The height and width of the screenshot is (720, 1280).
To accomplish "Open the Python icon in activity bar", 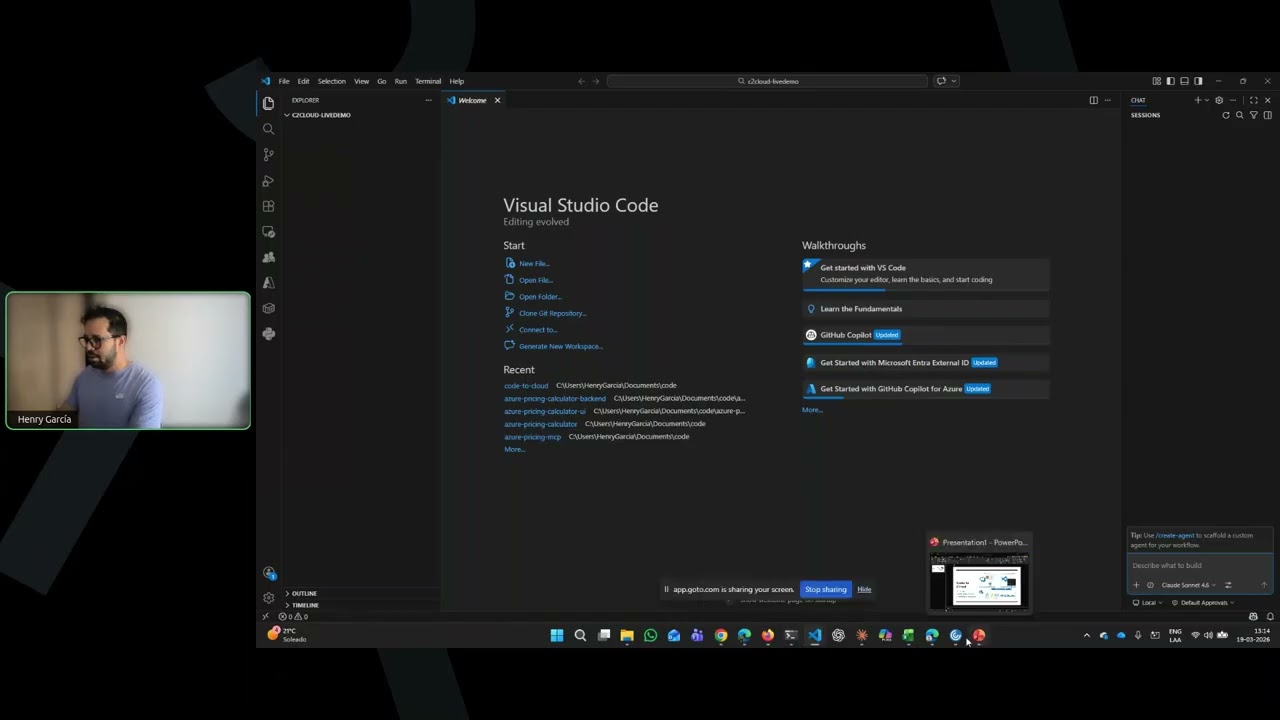I will click(268, 334).
